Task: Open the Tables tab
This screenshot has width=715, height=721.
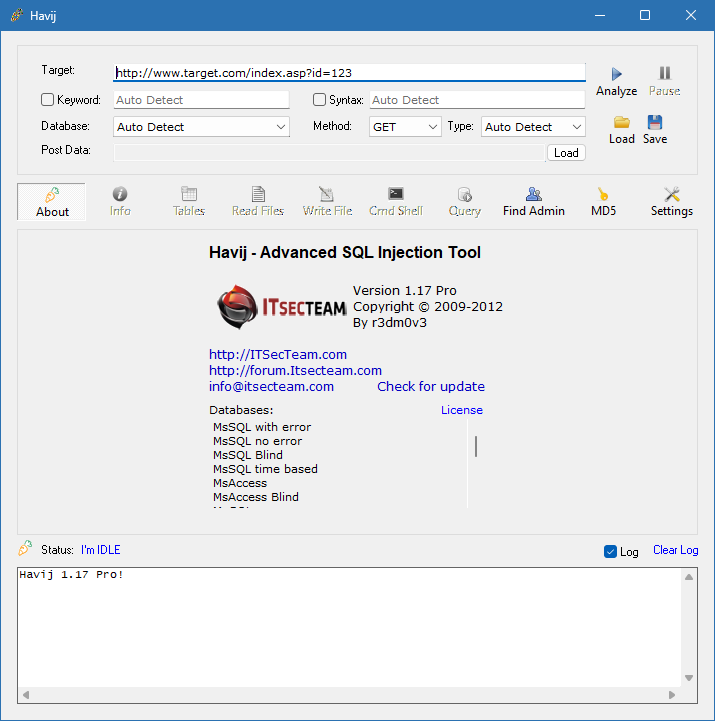Action: click(189, 202)
